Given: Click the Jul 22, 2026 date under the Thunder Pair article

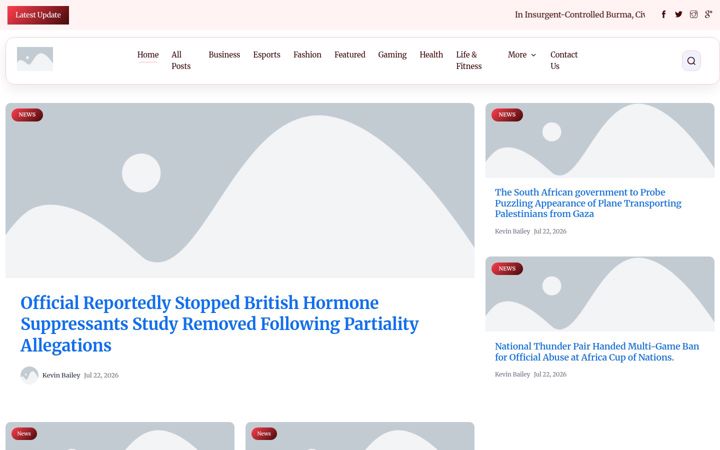Looking at the screenshot, I should pyautogui.click(x=550, y=375).
